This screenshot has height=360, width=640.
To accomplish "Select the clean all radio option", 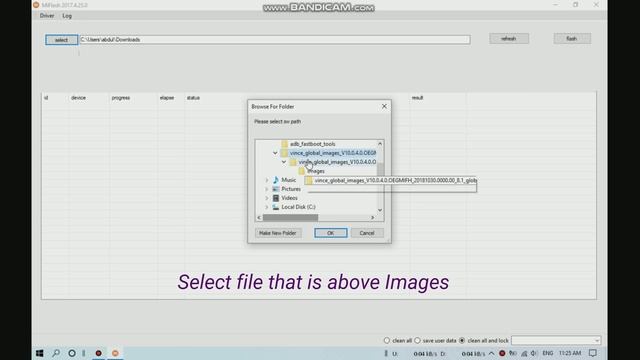I will pos(387,340).
